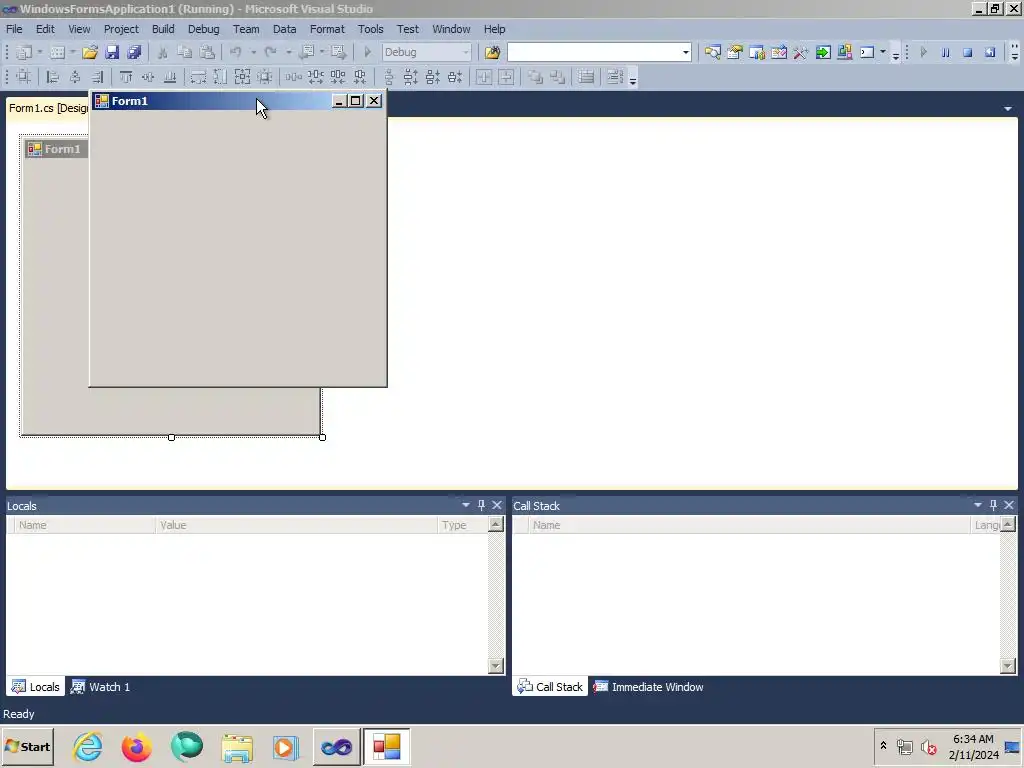Click the green arrow Start Page icon
Screen dimensions: 1024x768
pos(823,52)
